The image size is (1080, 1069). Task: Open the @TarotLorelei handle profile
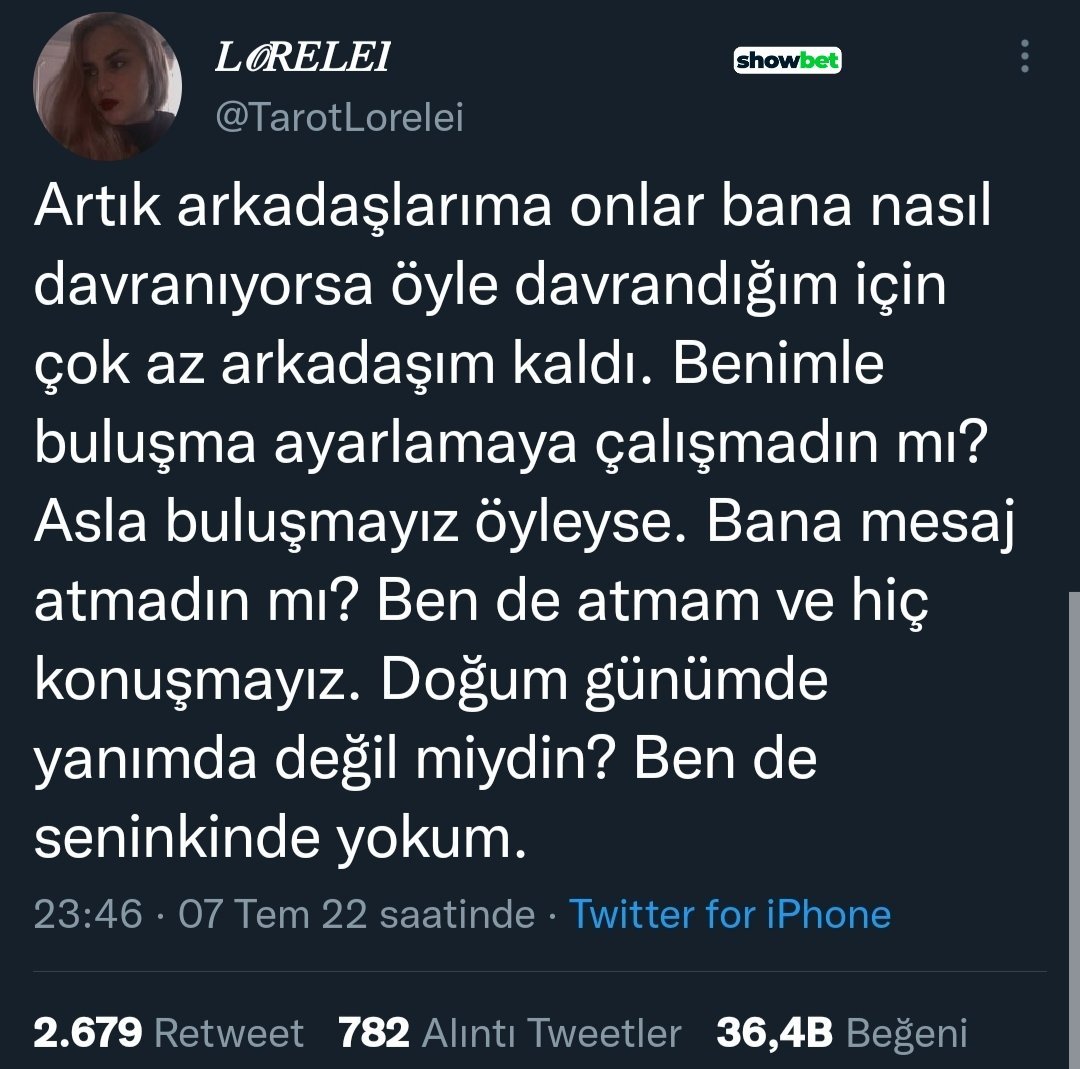click(339, 119)
